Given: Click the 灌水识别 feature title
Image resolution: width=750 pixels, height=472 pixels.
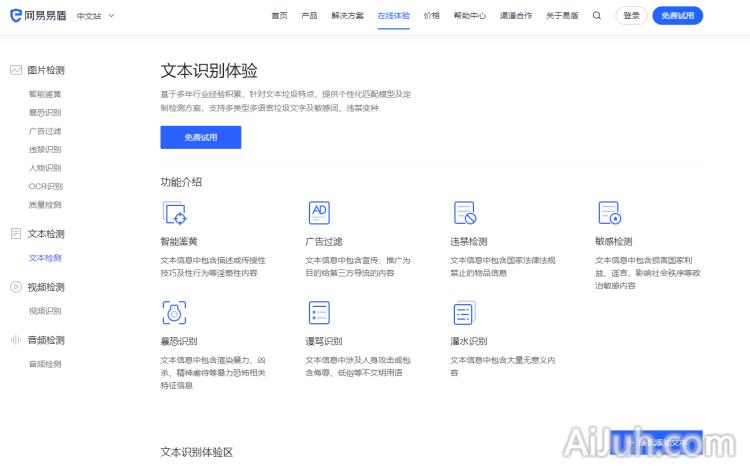Looking at the screenshot, I should click(x=469, y=341).
